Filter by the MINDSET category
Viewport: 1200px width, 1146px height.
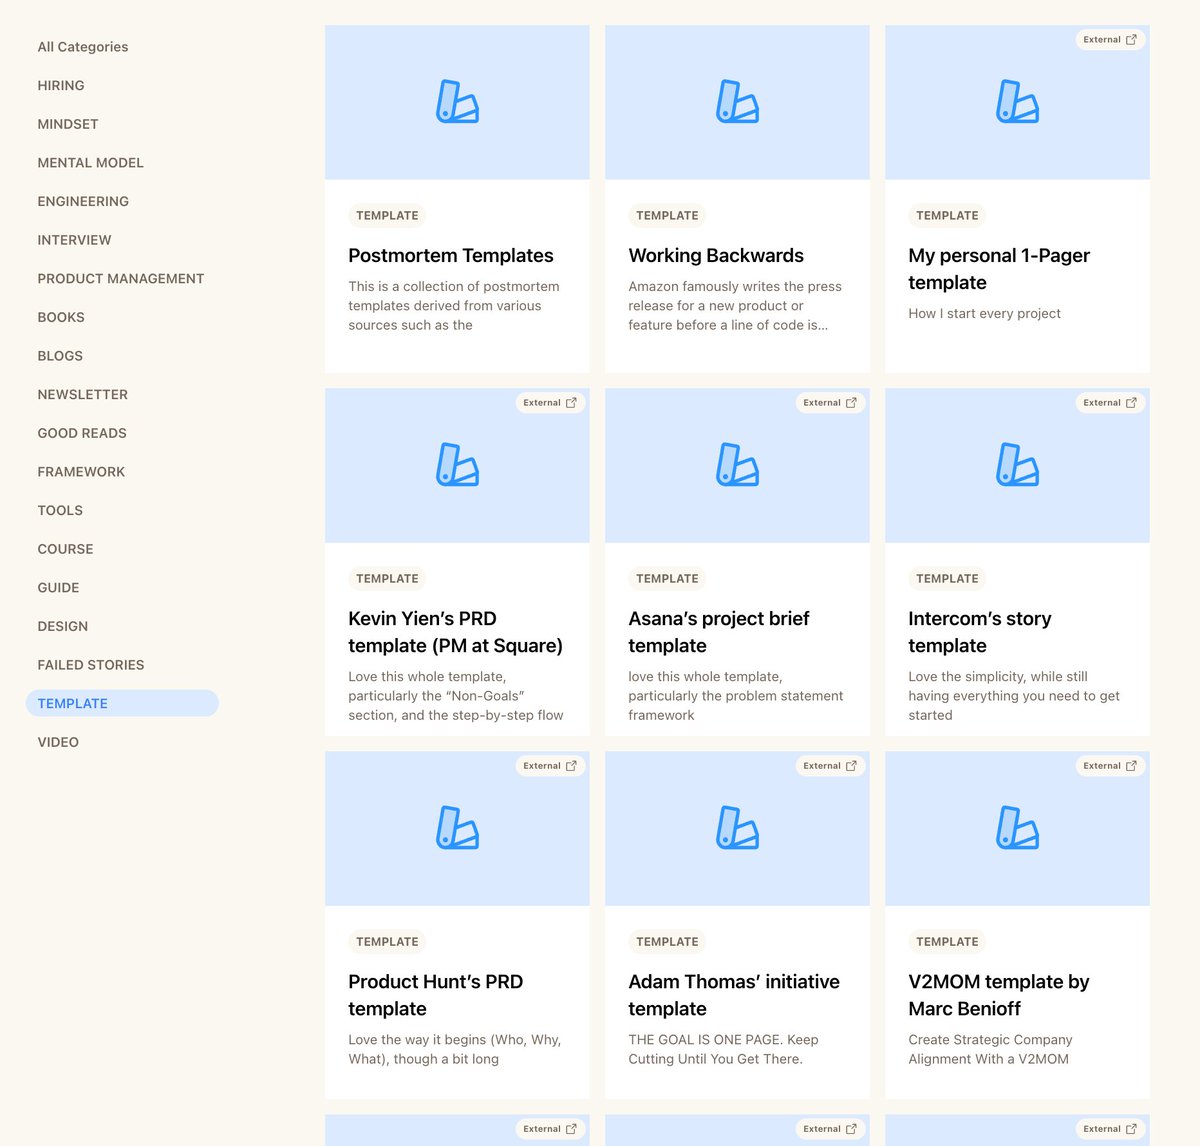point(68,124)
